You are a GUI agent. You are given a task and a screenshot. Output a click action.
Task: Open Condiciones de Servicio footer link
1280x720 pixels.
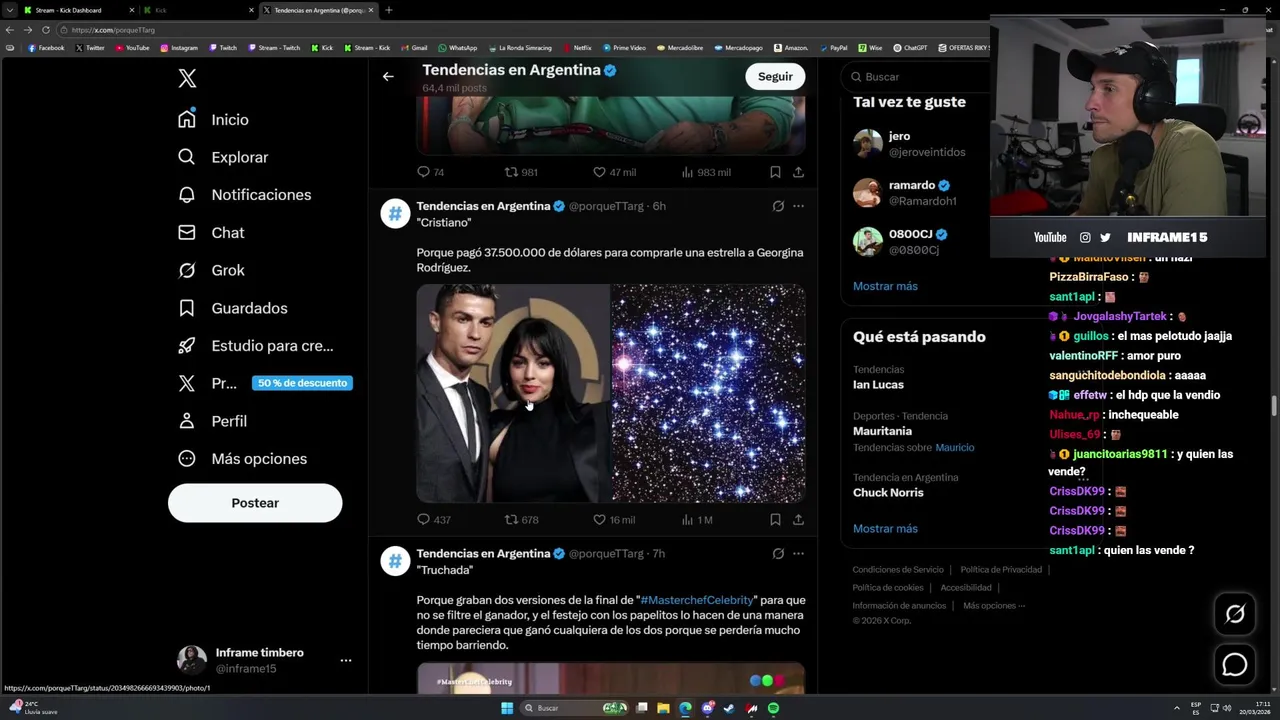(x=898, y=570)
